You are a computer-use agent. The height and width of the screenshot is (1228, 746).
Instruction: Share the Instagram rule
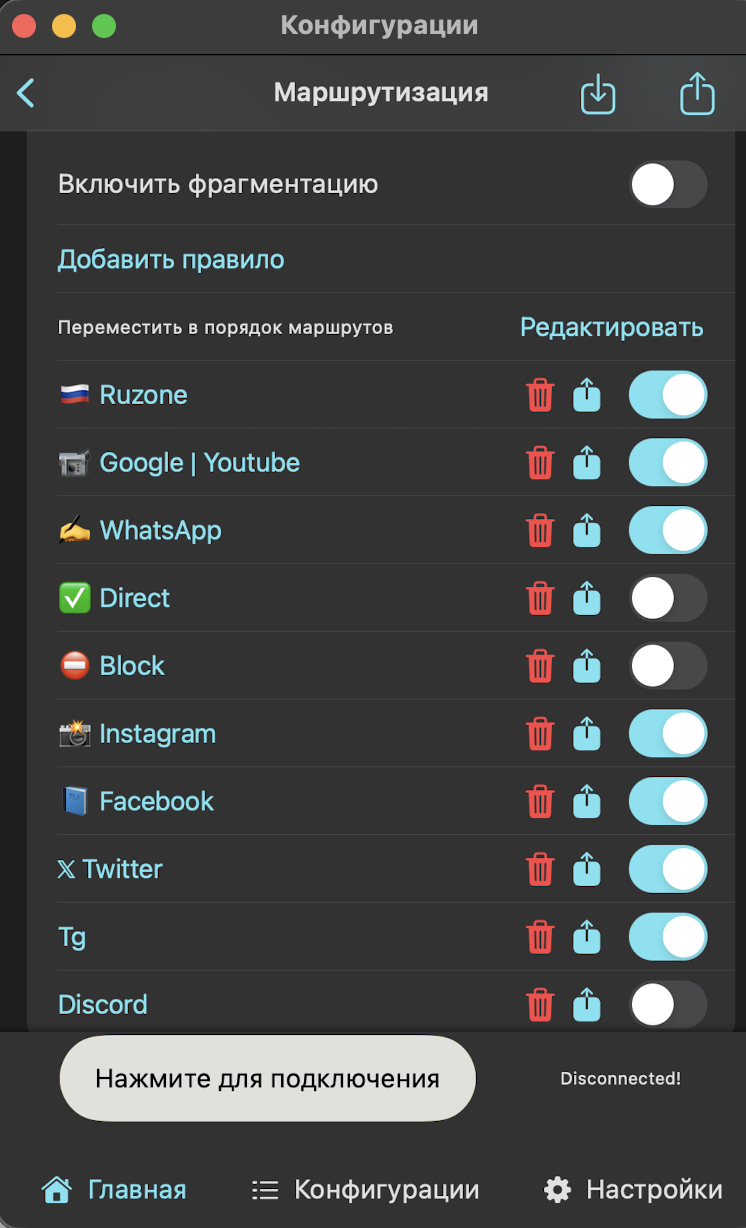click(587, 734)
